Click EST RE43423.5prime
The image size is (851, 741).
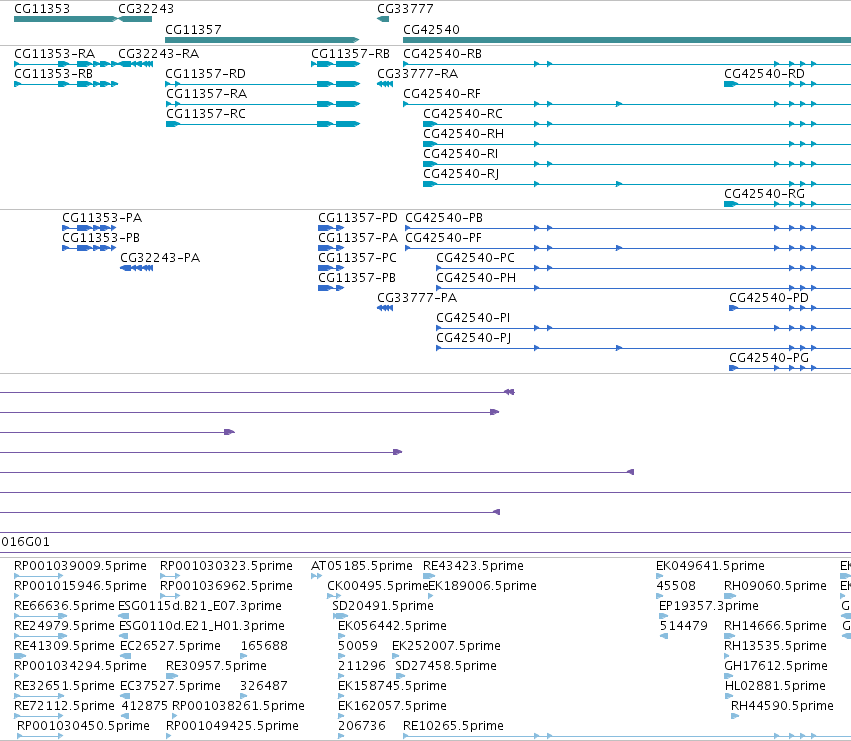pos(473,566)
